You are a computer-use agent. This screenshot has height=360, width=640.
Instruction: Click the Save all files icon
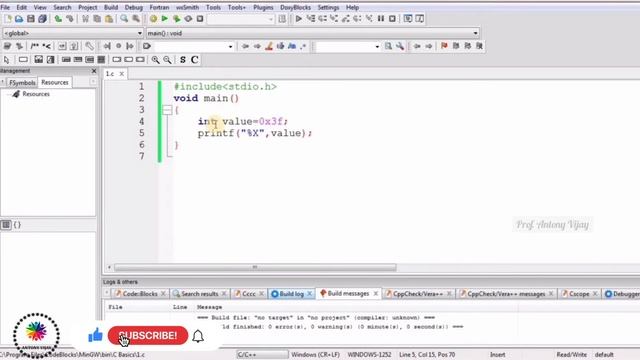click(42, 19)
